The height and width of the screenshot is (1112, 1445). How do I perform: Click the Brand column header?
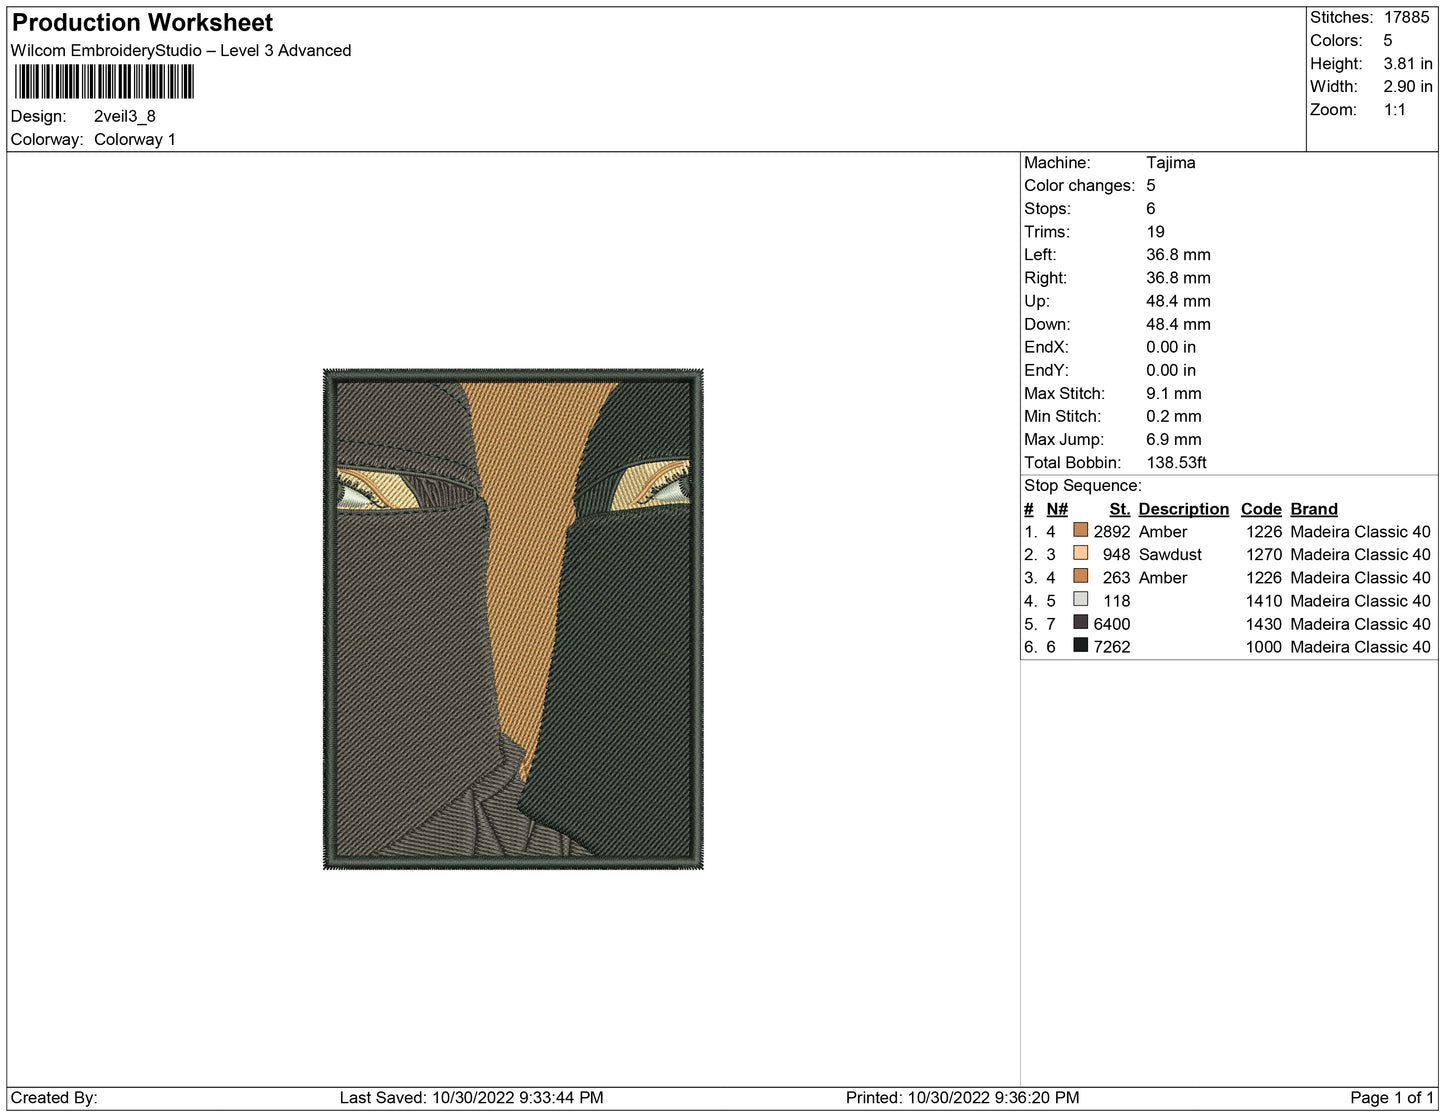pos(1313,509)
